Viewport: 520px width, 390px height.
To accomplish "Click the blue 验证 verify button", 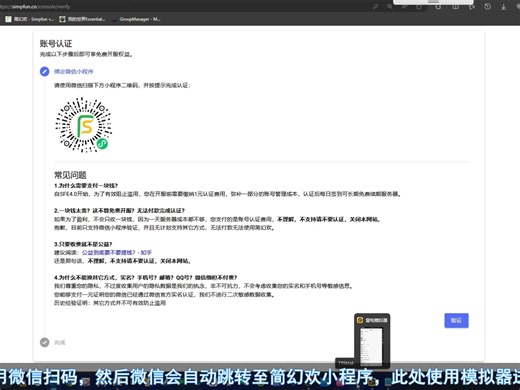I will click(456, 320).
